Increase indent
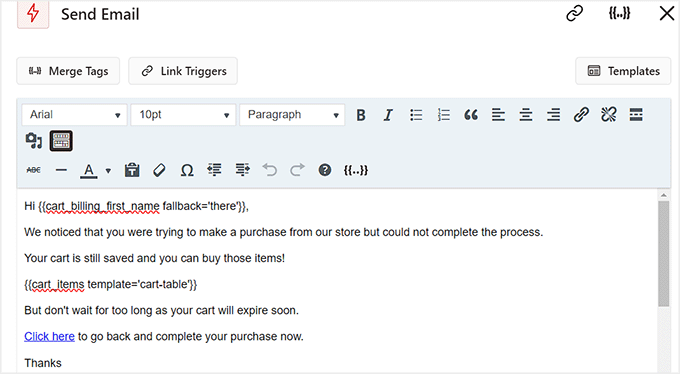This screenshot has height=374, width=680. [x=242, y=170]
